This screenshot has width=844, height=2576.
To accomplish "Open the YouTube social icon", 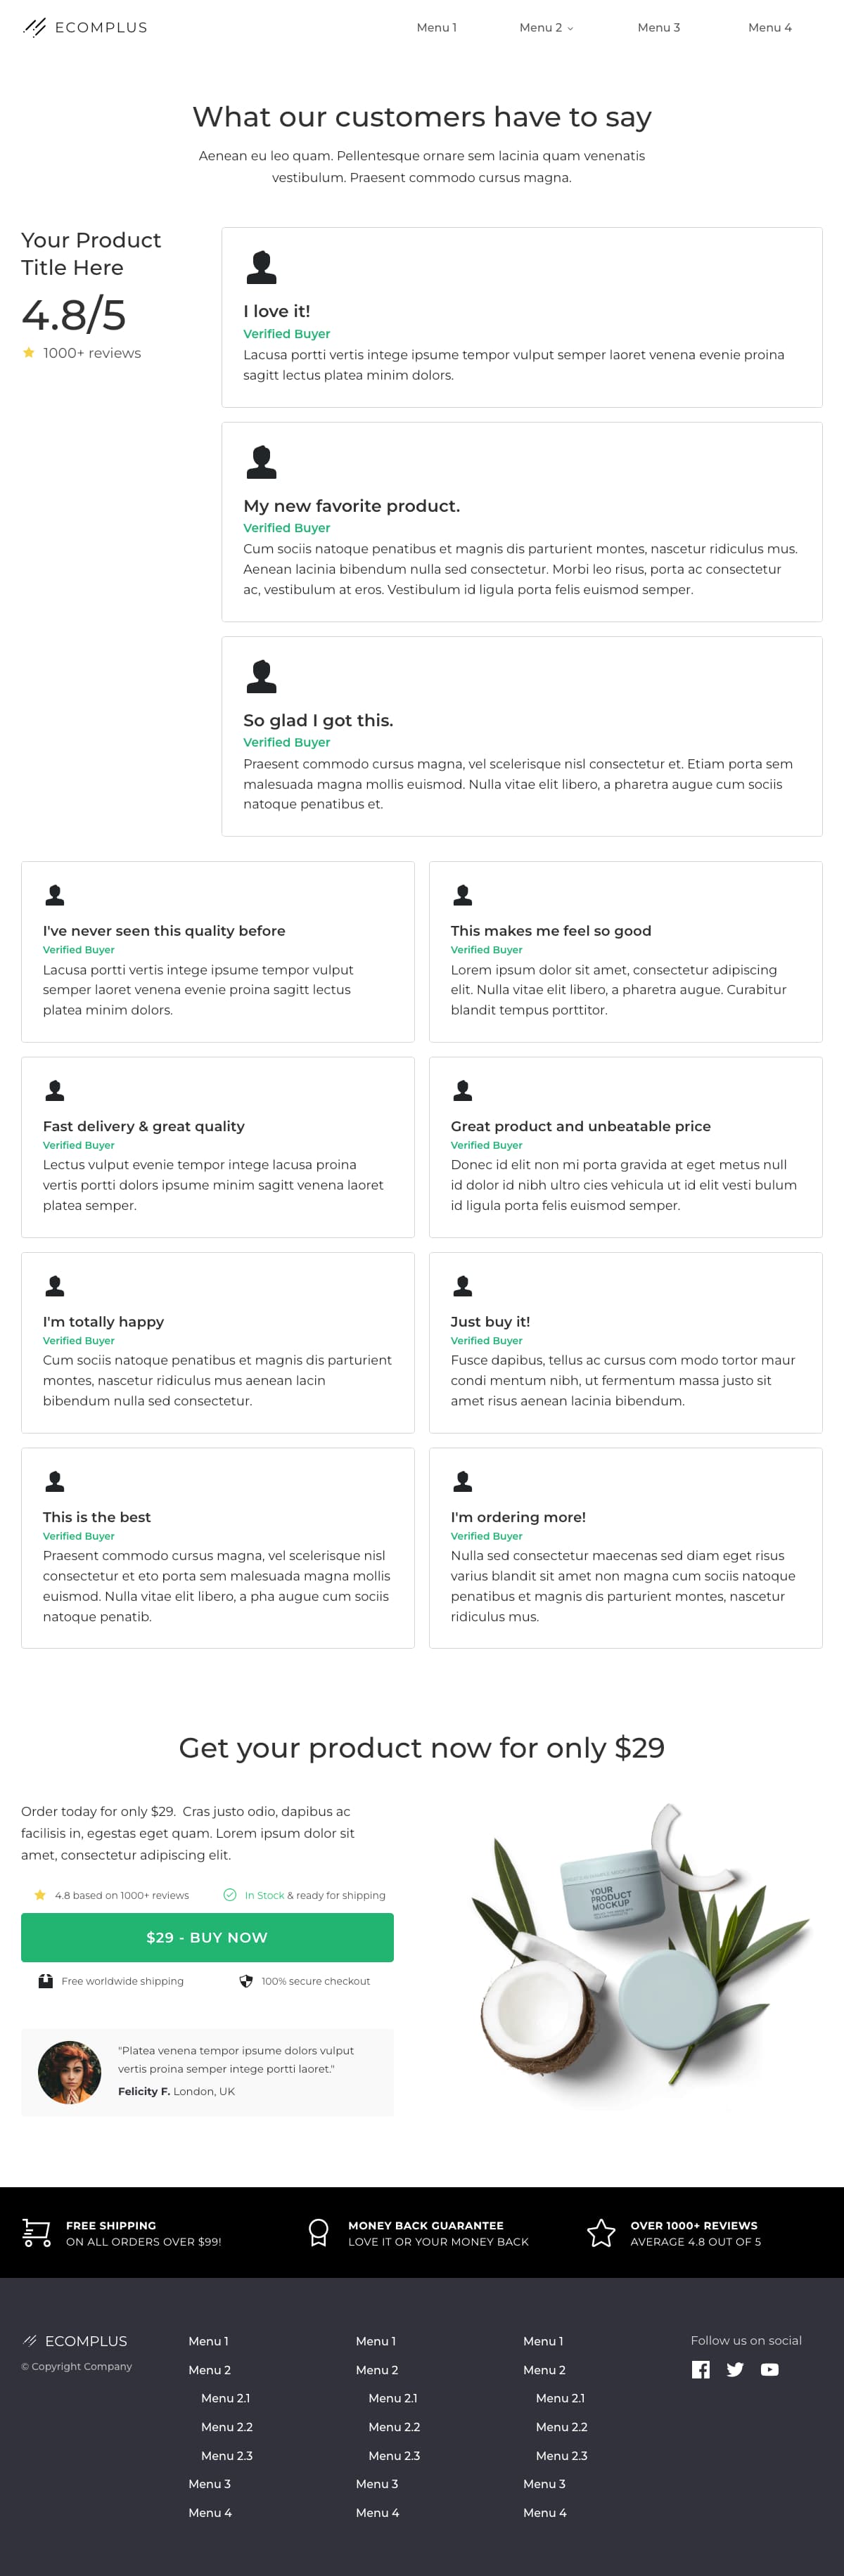I will [769, 2369].
